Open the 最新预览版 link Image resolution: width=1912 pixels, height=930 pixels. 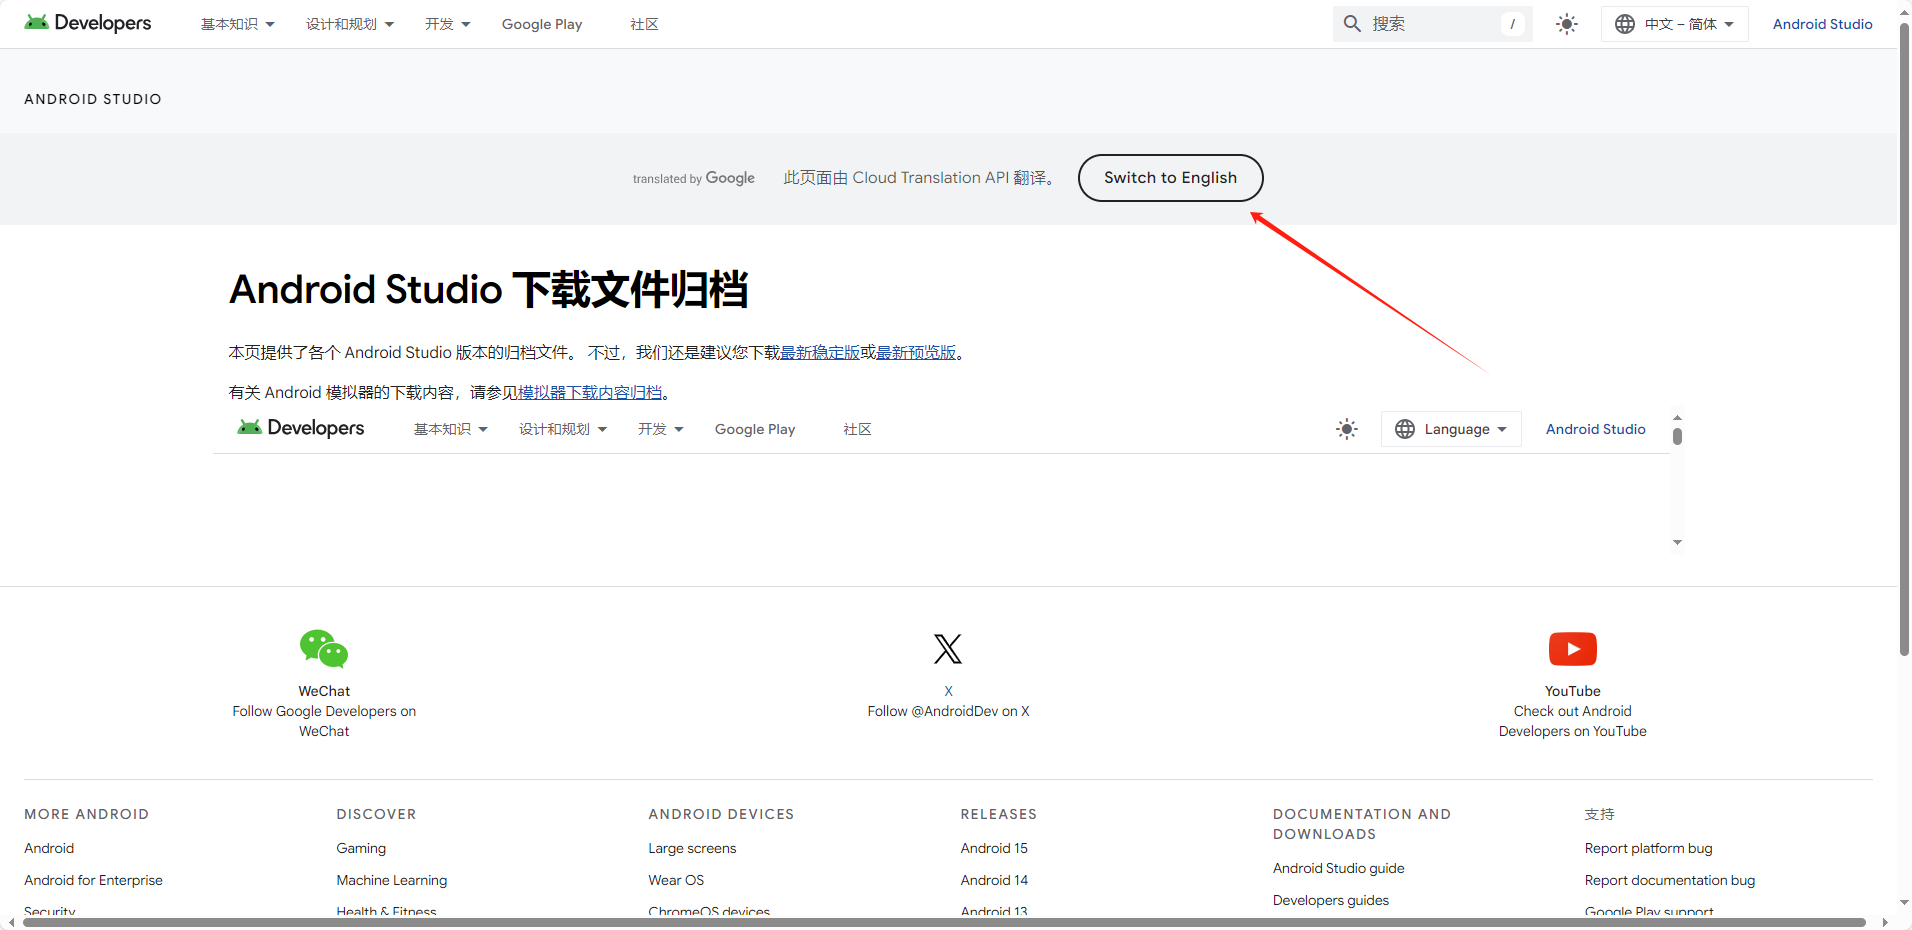pos(916,352)
